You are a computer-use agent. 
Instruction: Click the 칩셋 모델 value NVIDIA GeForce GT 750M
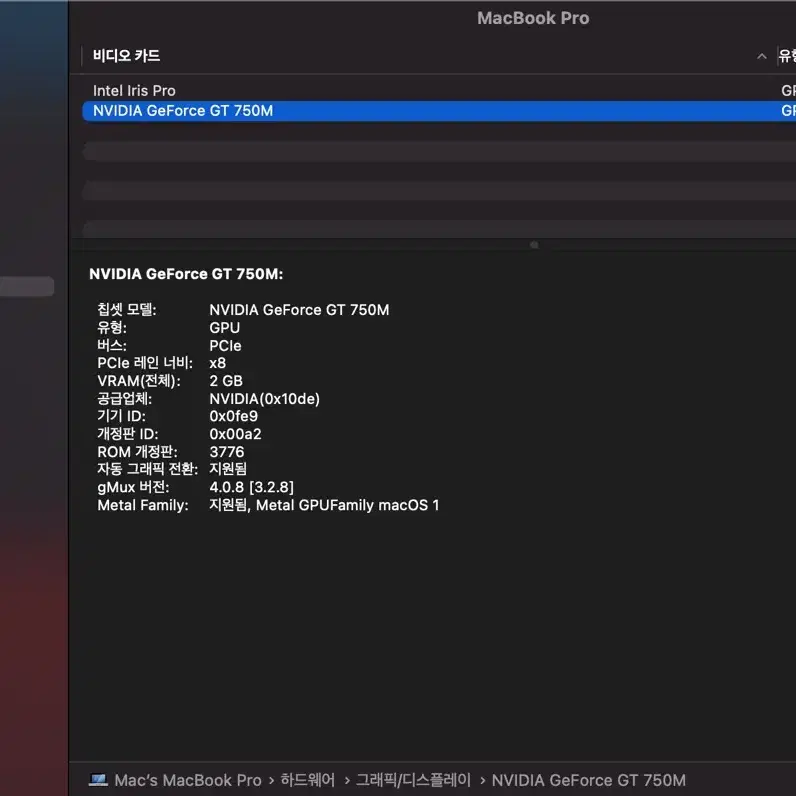[299, 310]
